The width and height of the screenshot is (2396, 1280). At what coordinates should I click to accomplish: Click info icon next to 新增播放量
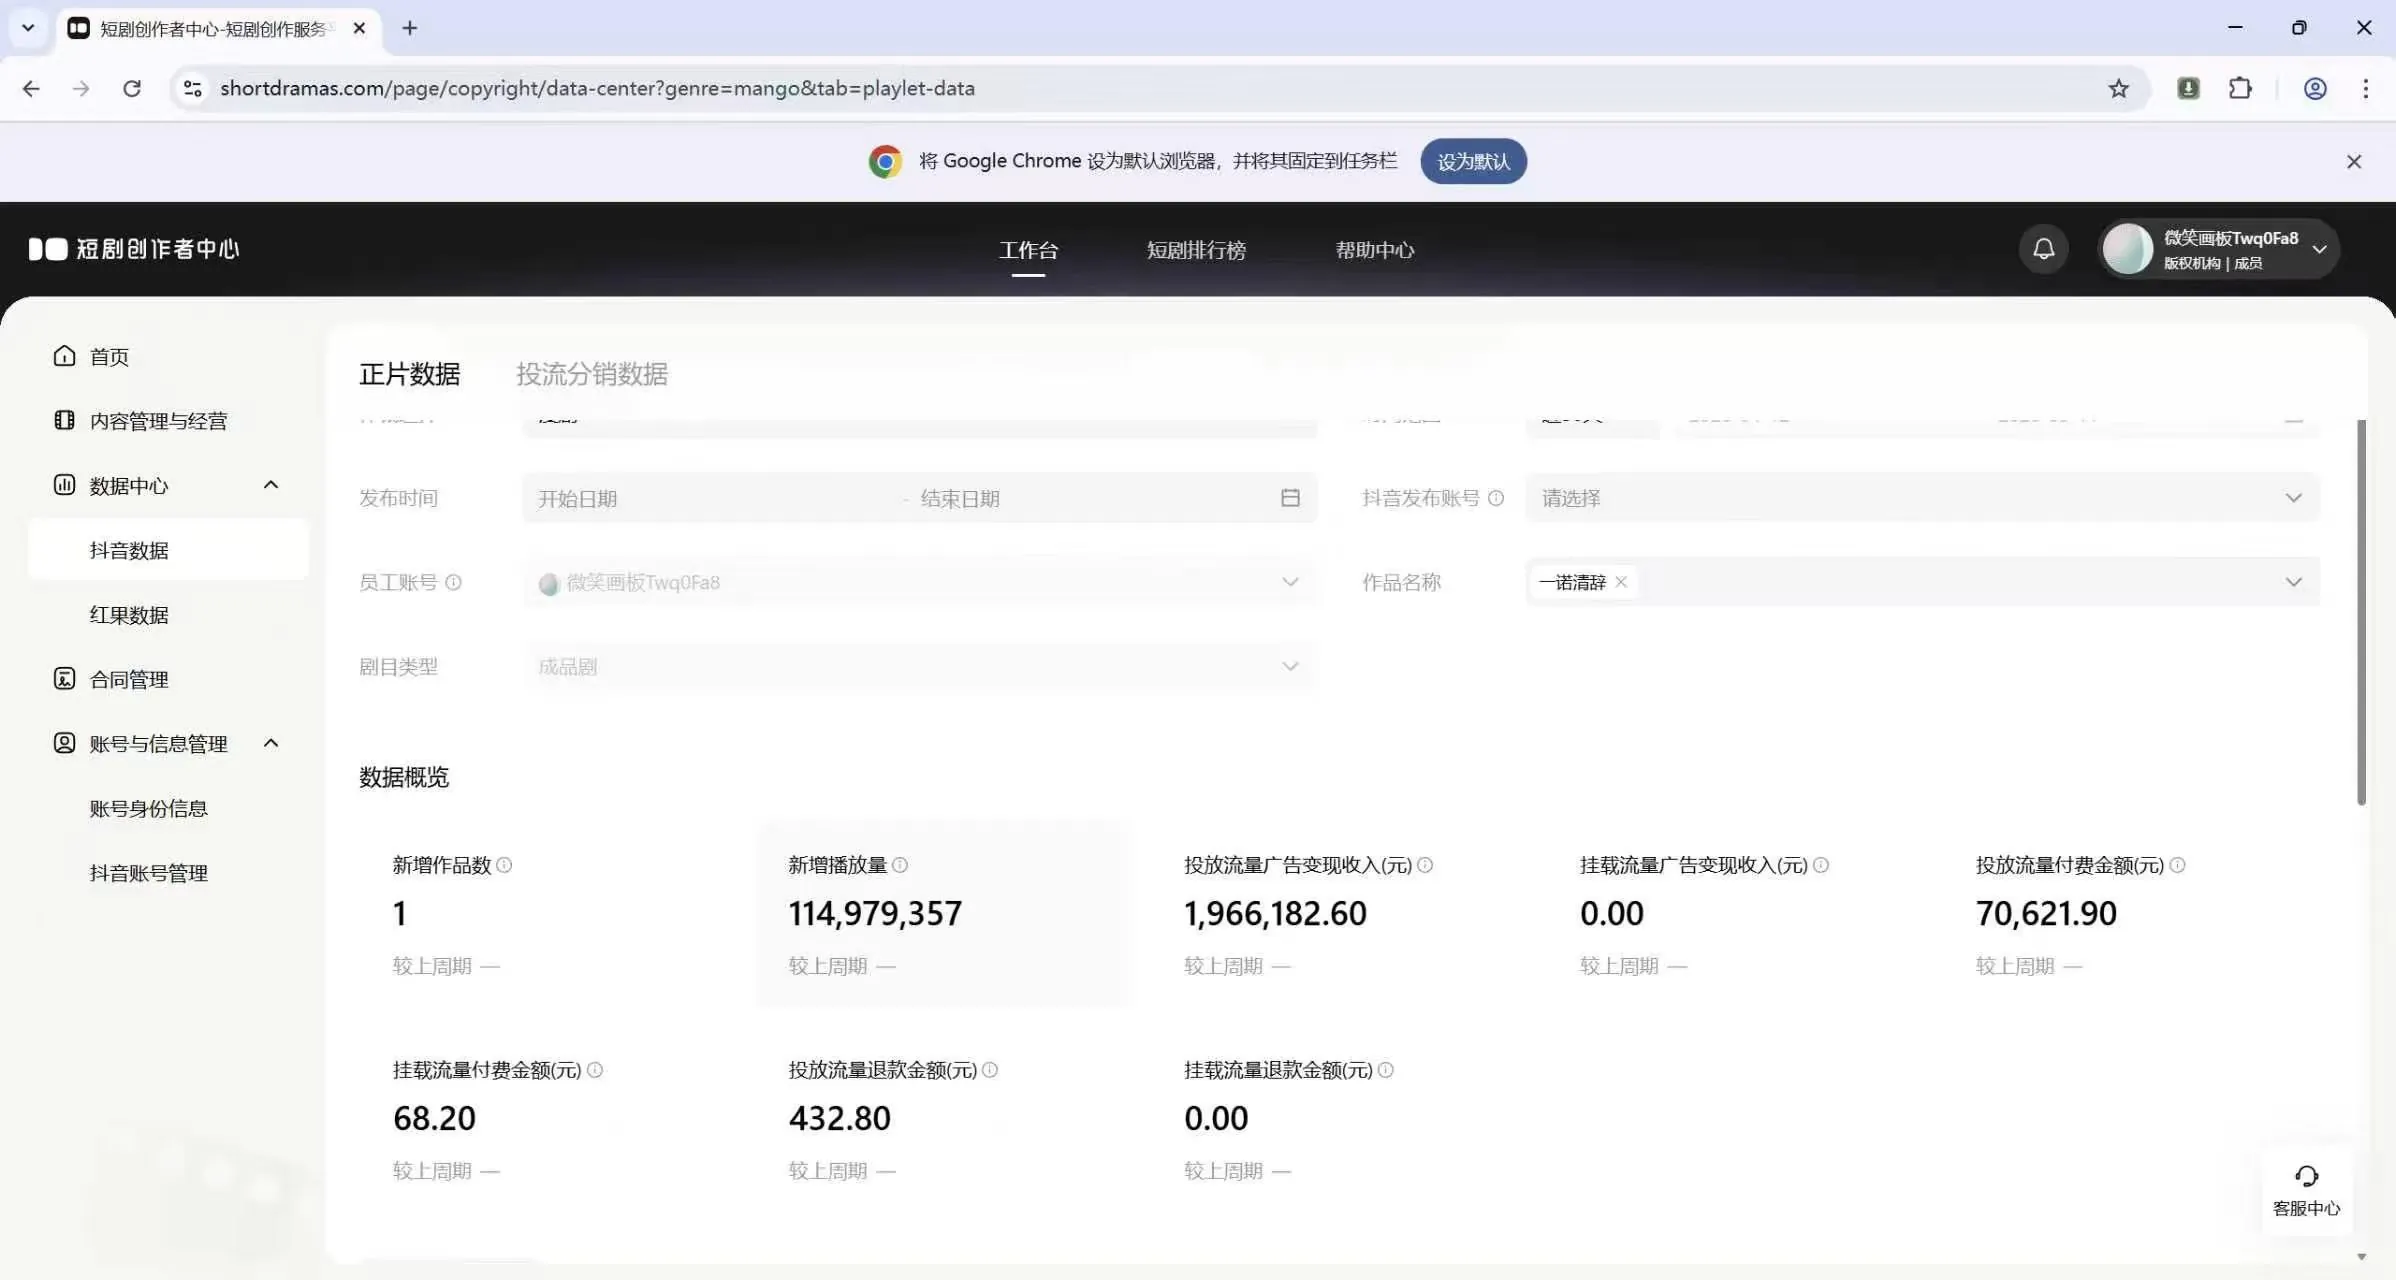[x=900, y=865]
